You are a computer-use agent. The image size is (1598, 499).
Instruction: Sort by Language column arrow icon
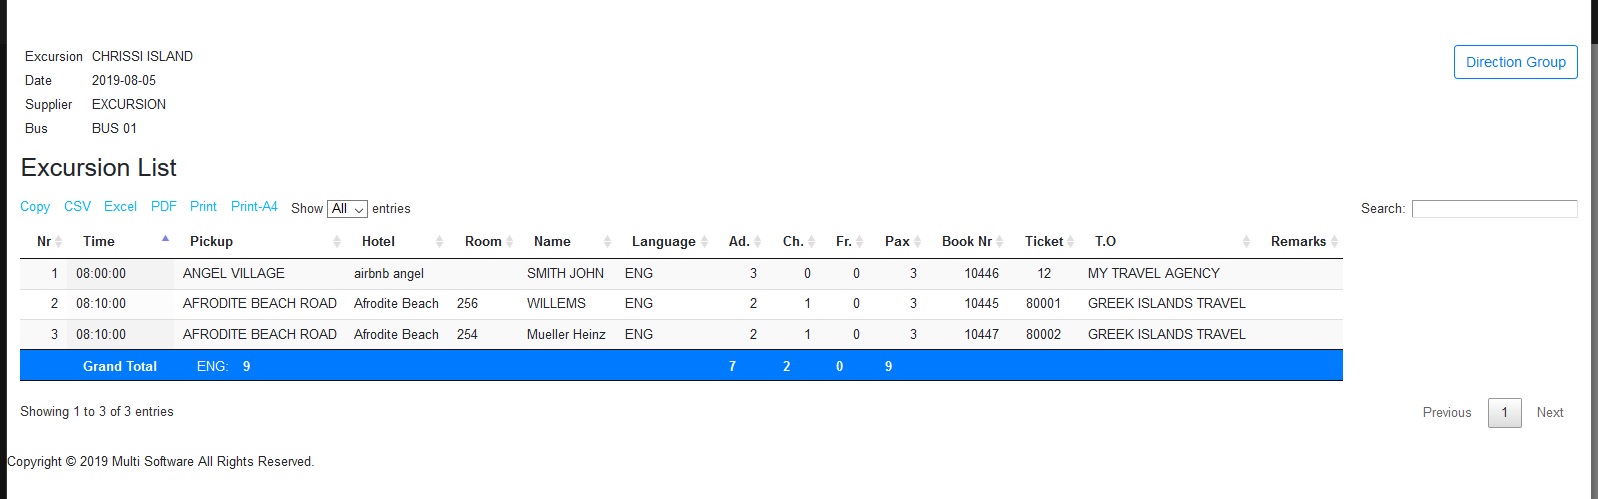pyautogui.click(x=704, y=241)
